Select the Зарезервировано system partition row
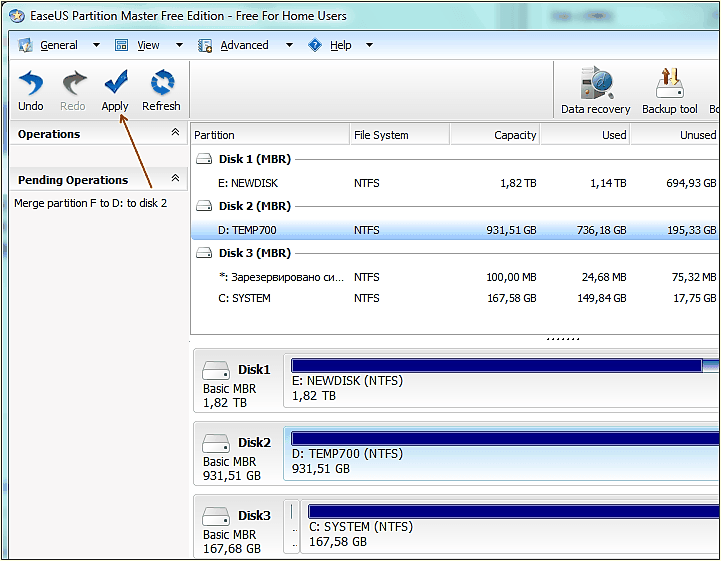 click(x=455, y=277)
